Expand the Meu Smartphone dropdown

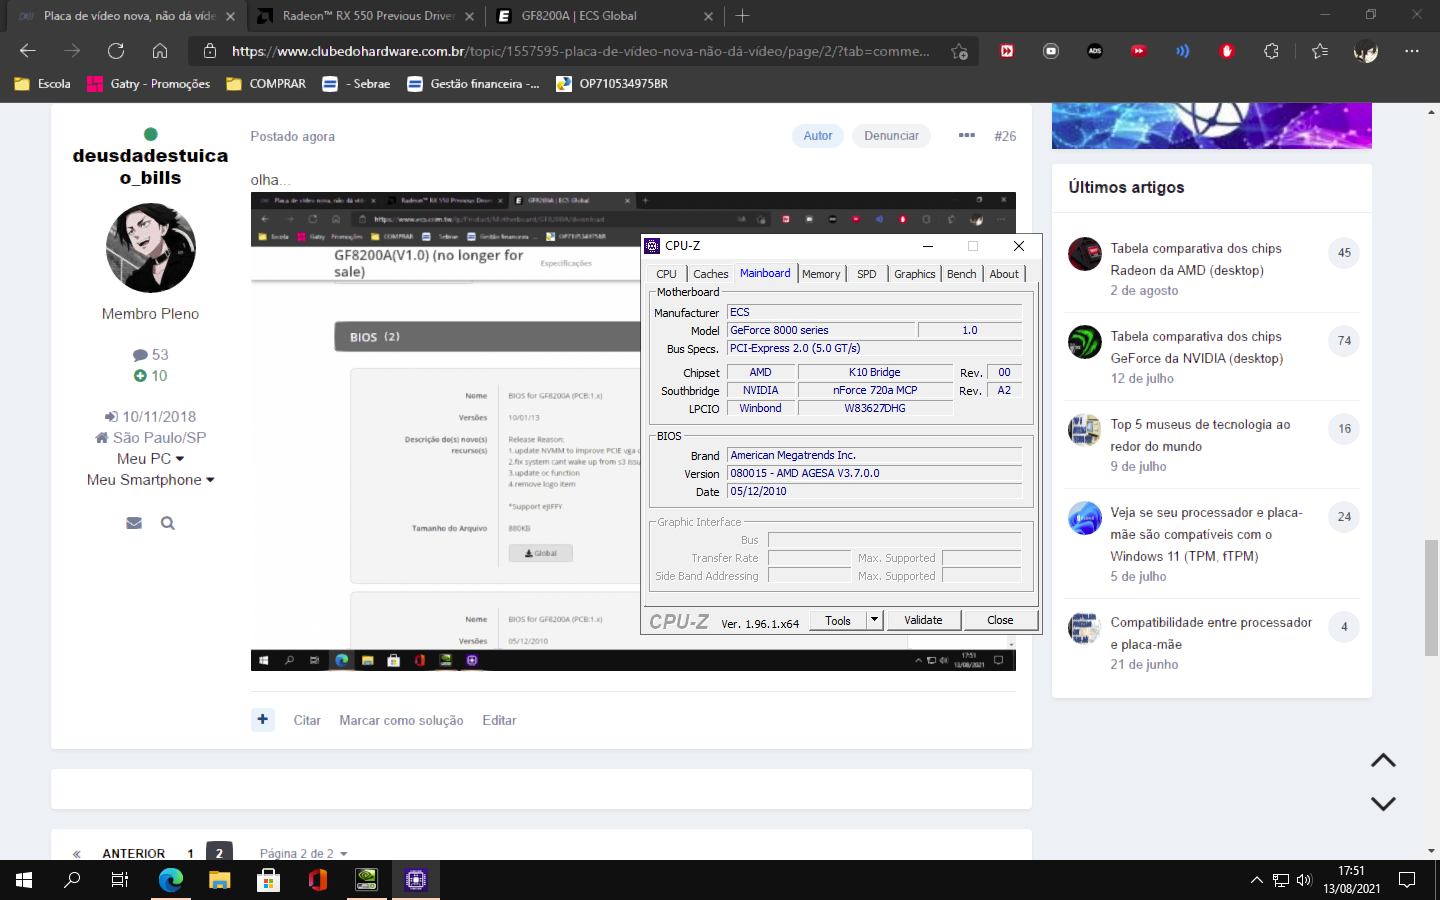click(x=151, y=480)
